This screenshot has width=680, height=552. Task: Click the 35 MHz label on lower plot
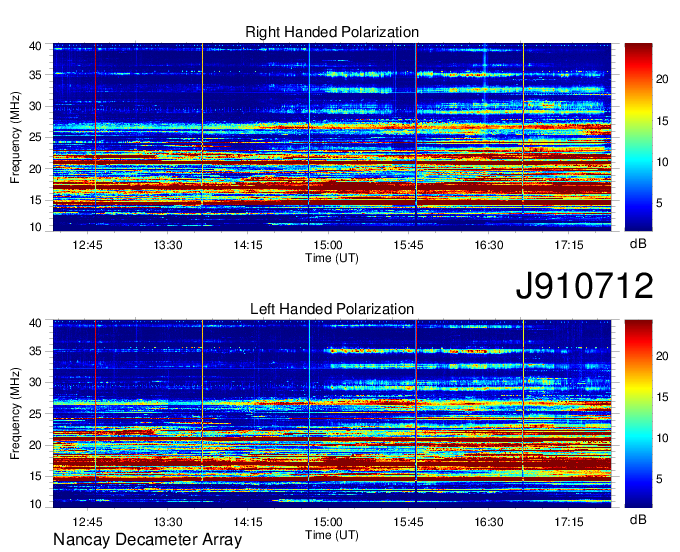click(35, 352)
